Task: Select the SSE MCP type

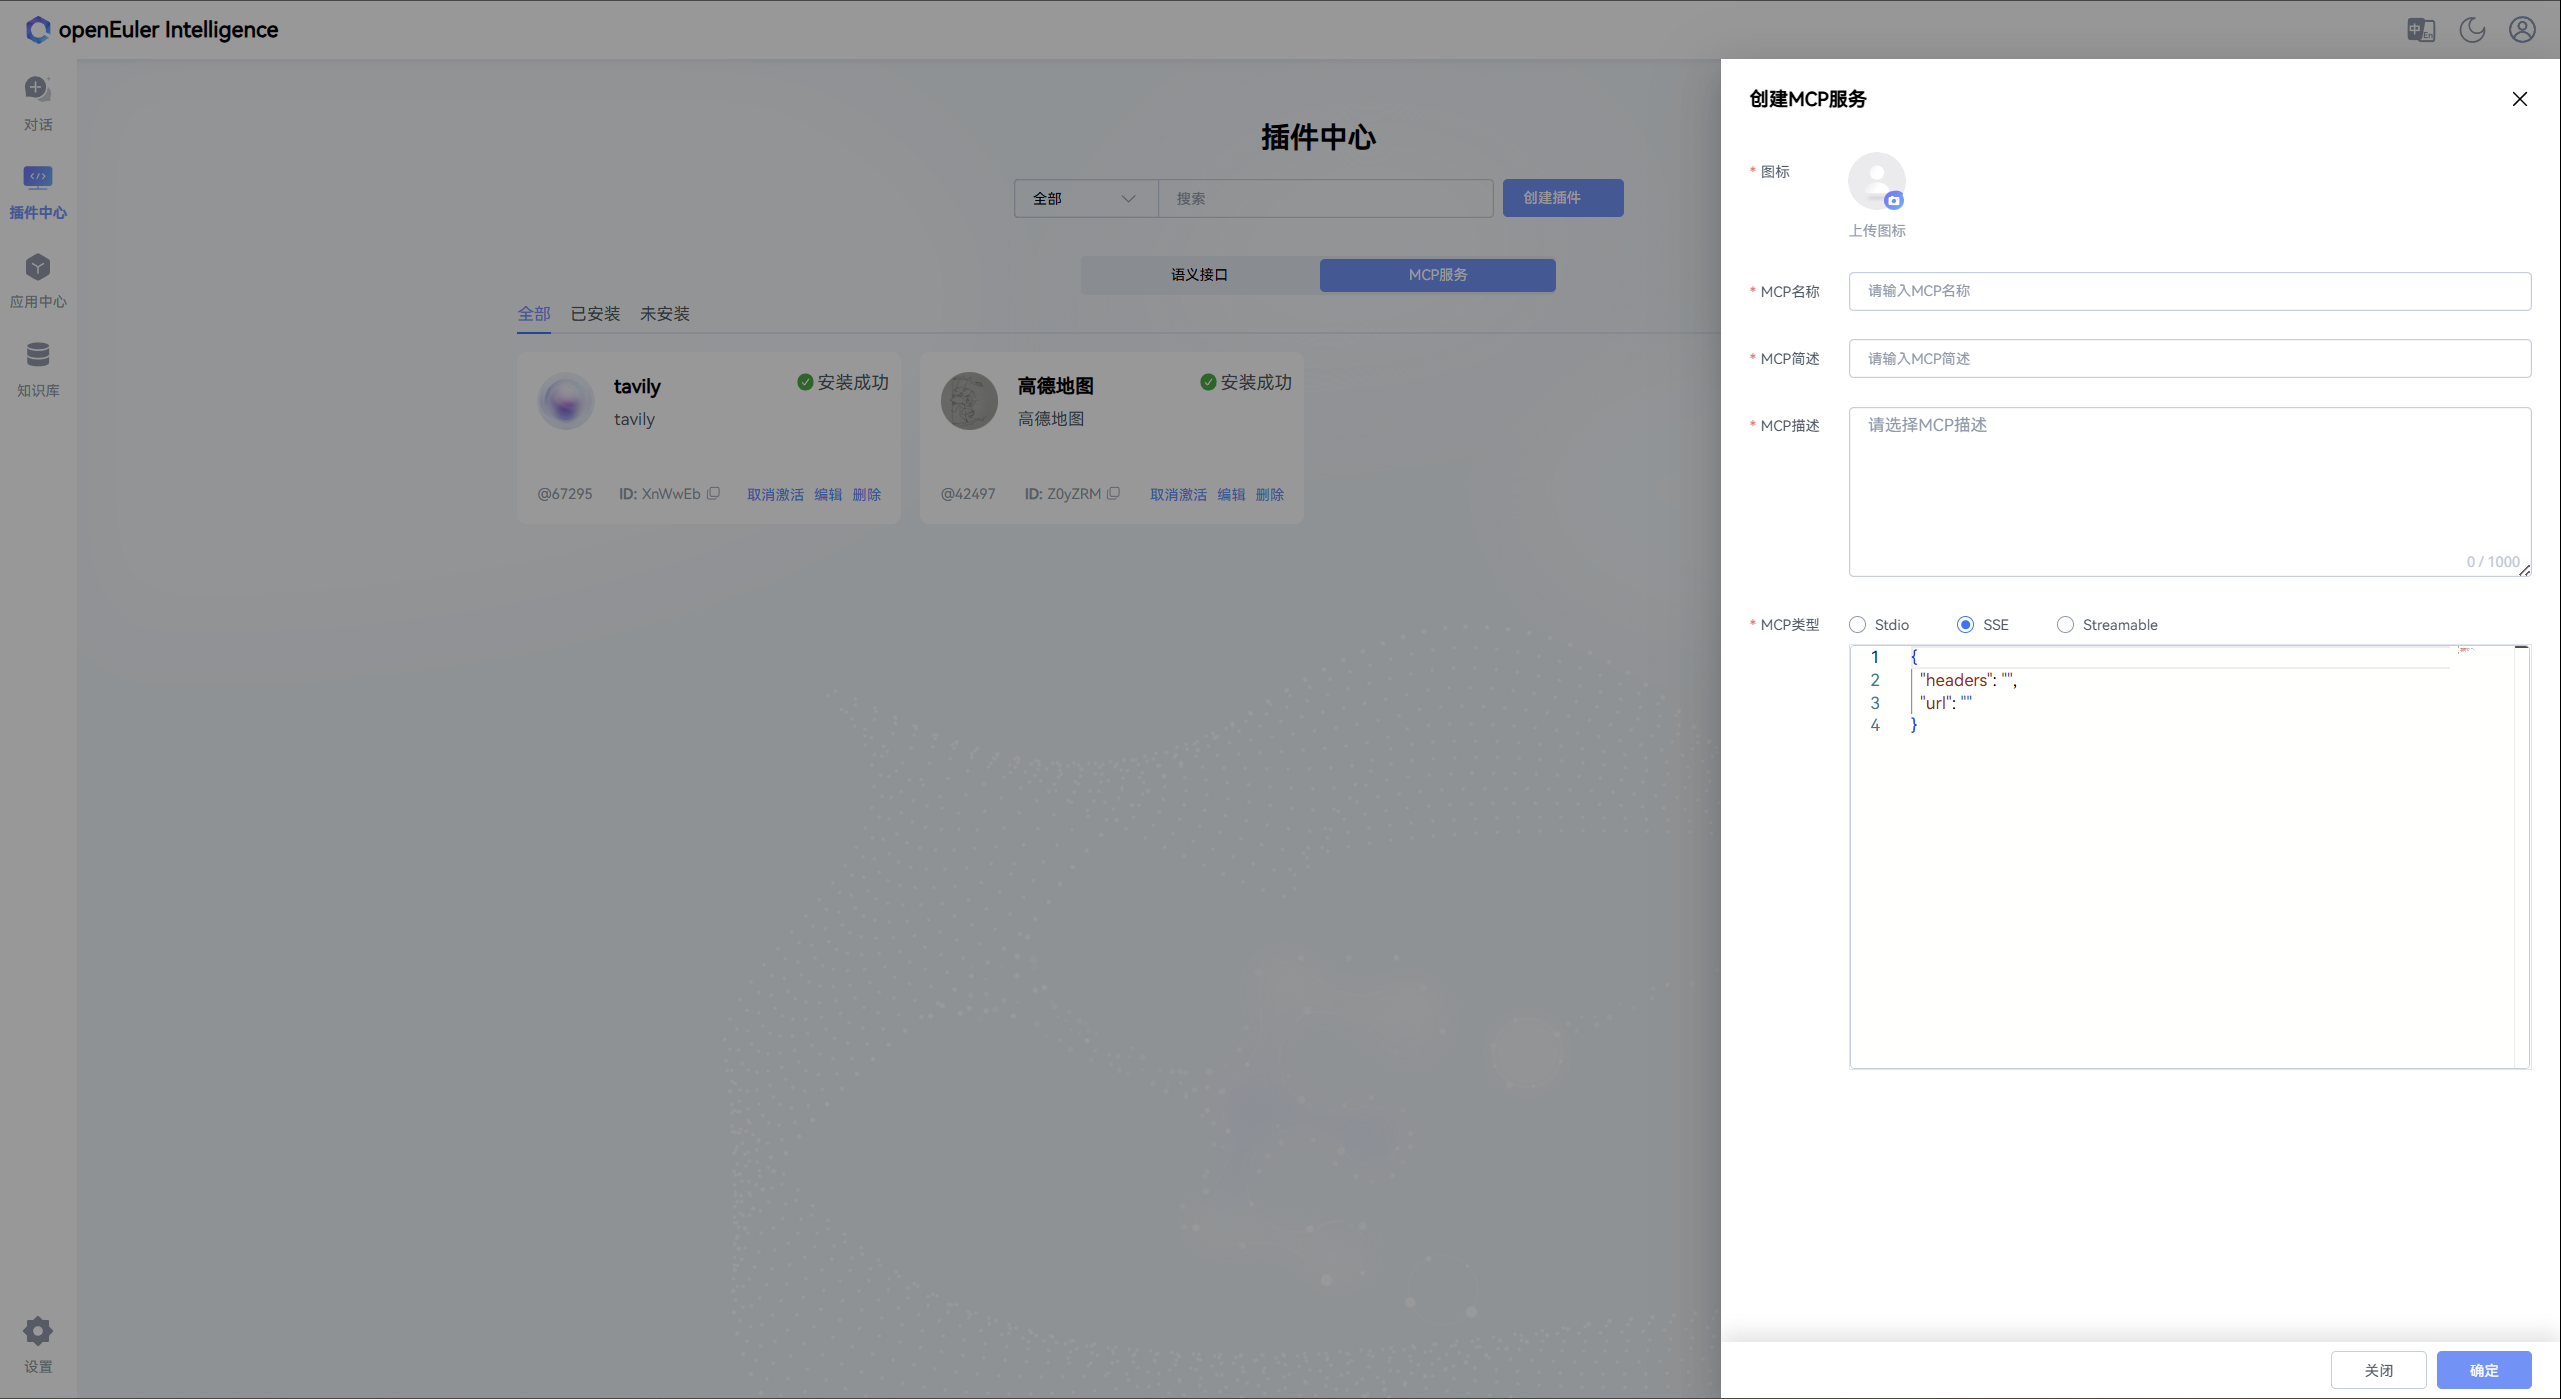Action: pyautogui.click(x=1964, y=624)
